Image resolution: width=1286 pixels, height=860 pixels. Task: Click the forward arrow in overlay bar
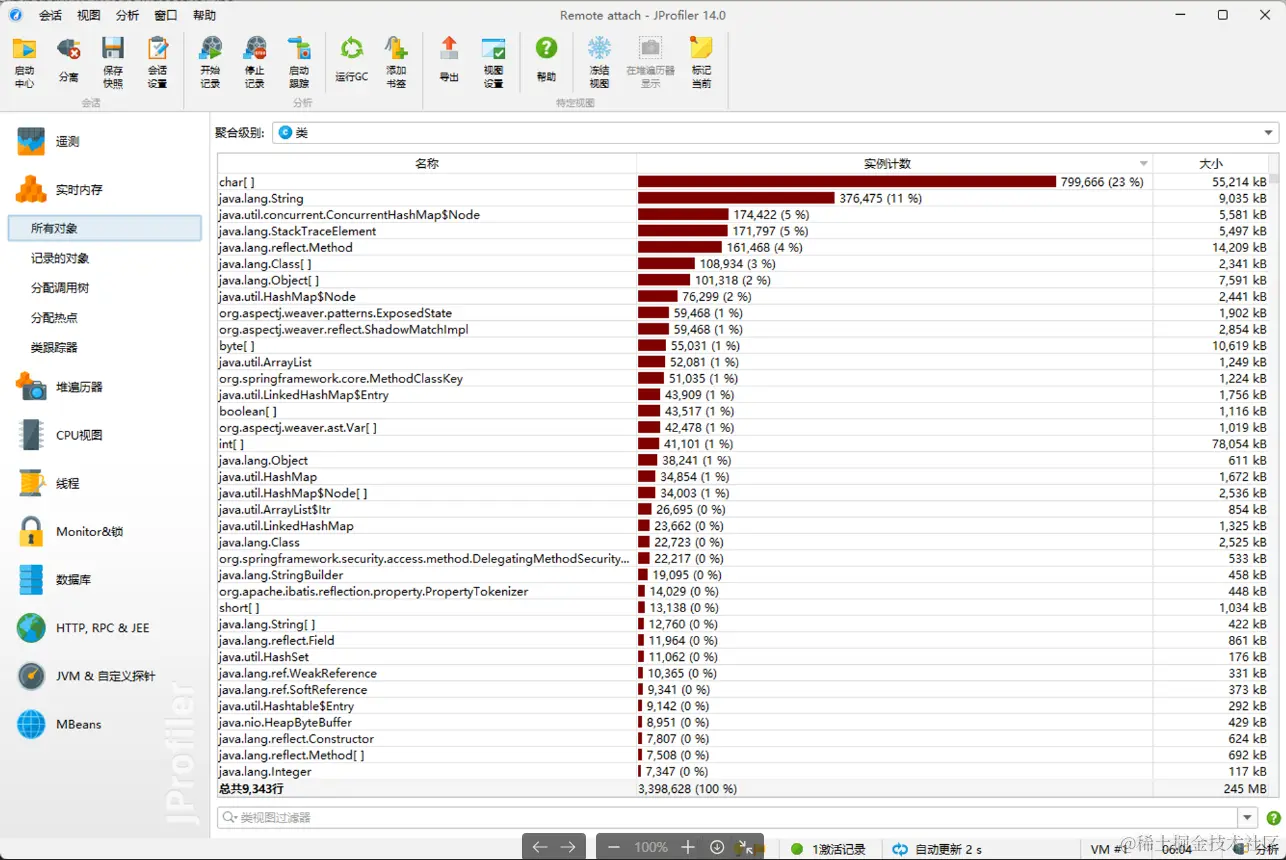[568, 847]
